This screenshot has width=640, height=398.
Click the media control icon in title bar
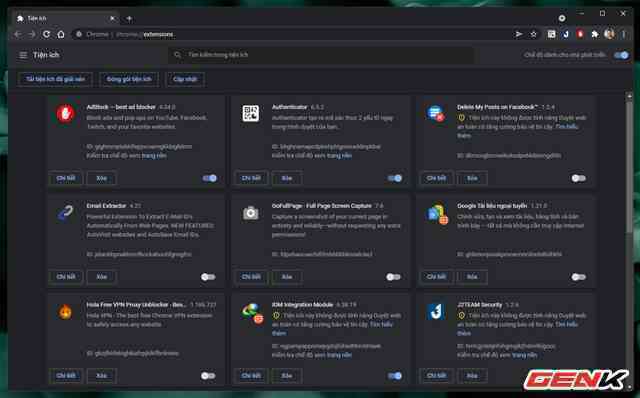pyautogui.click(x=562, y=18)
